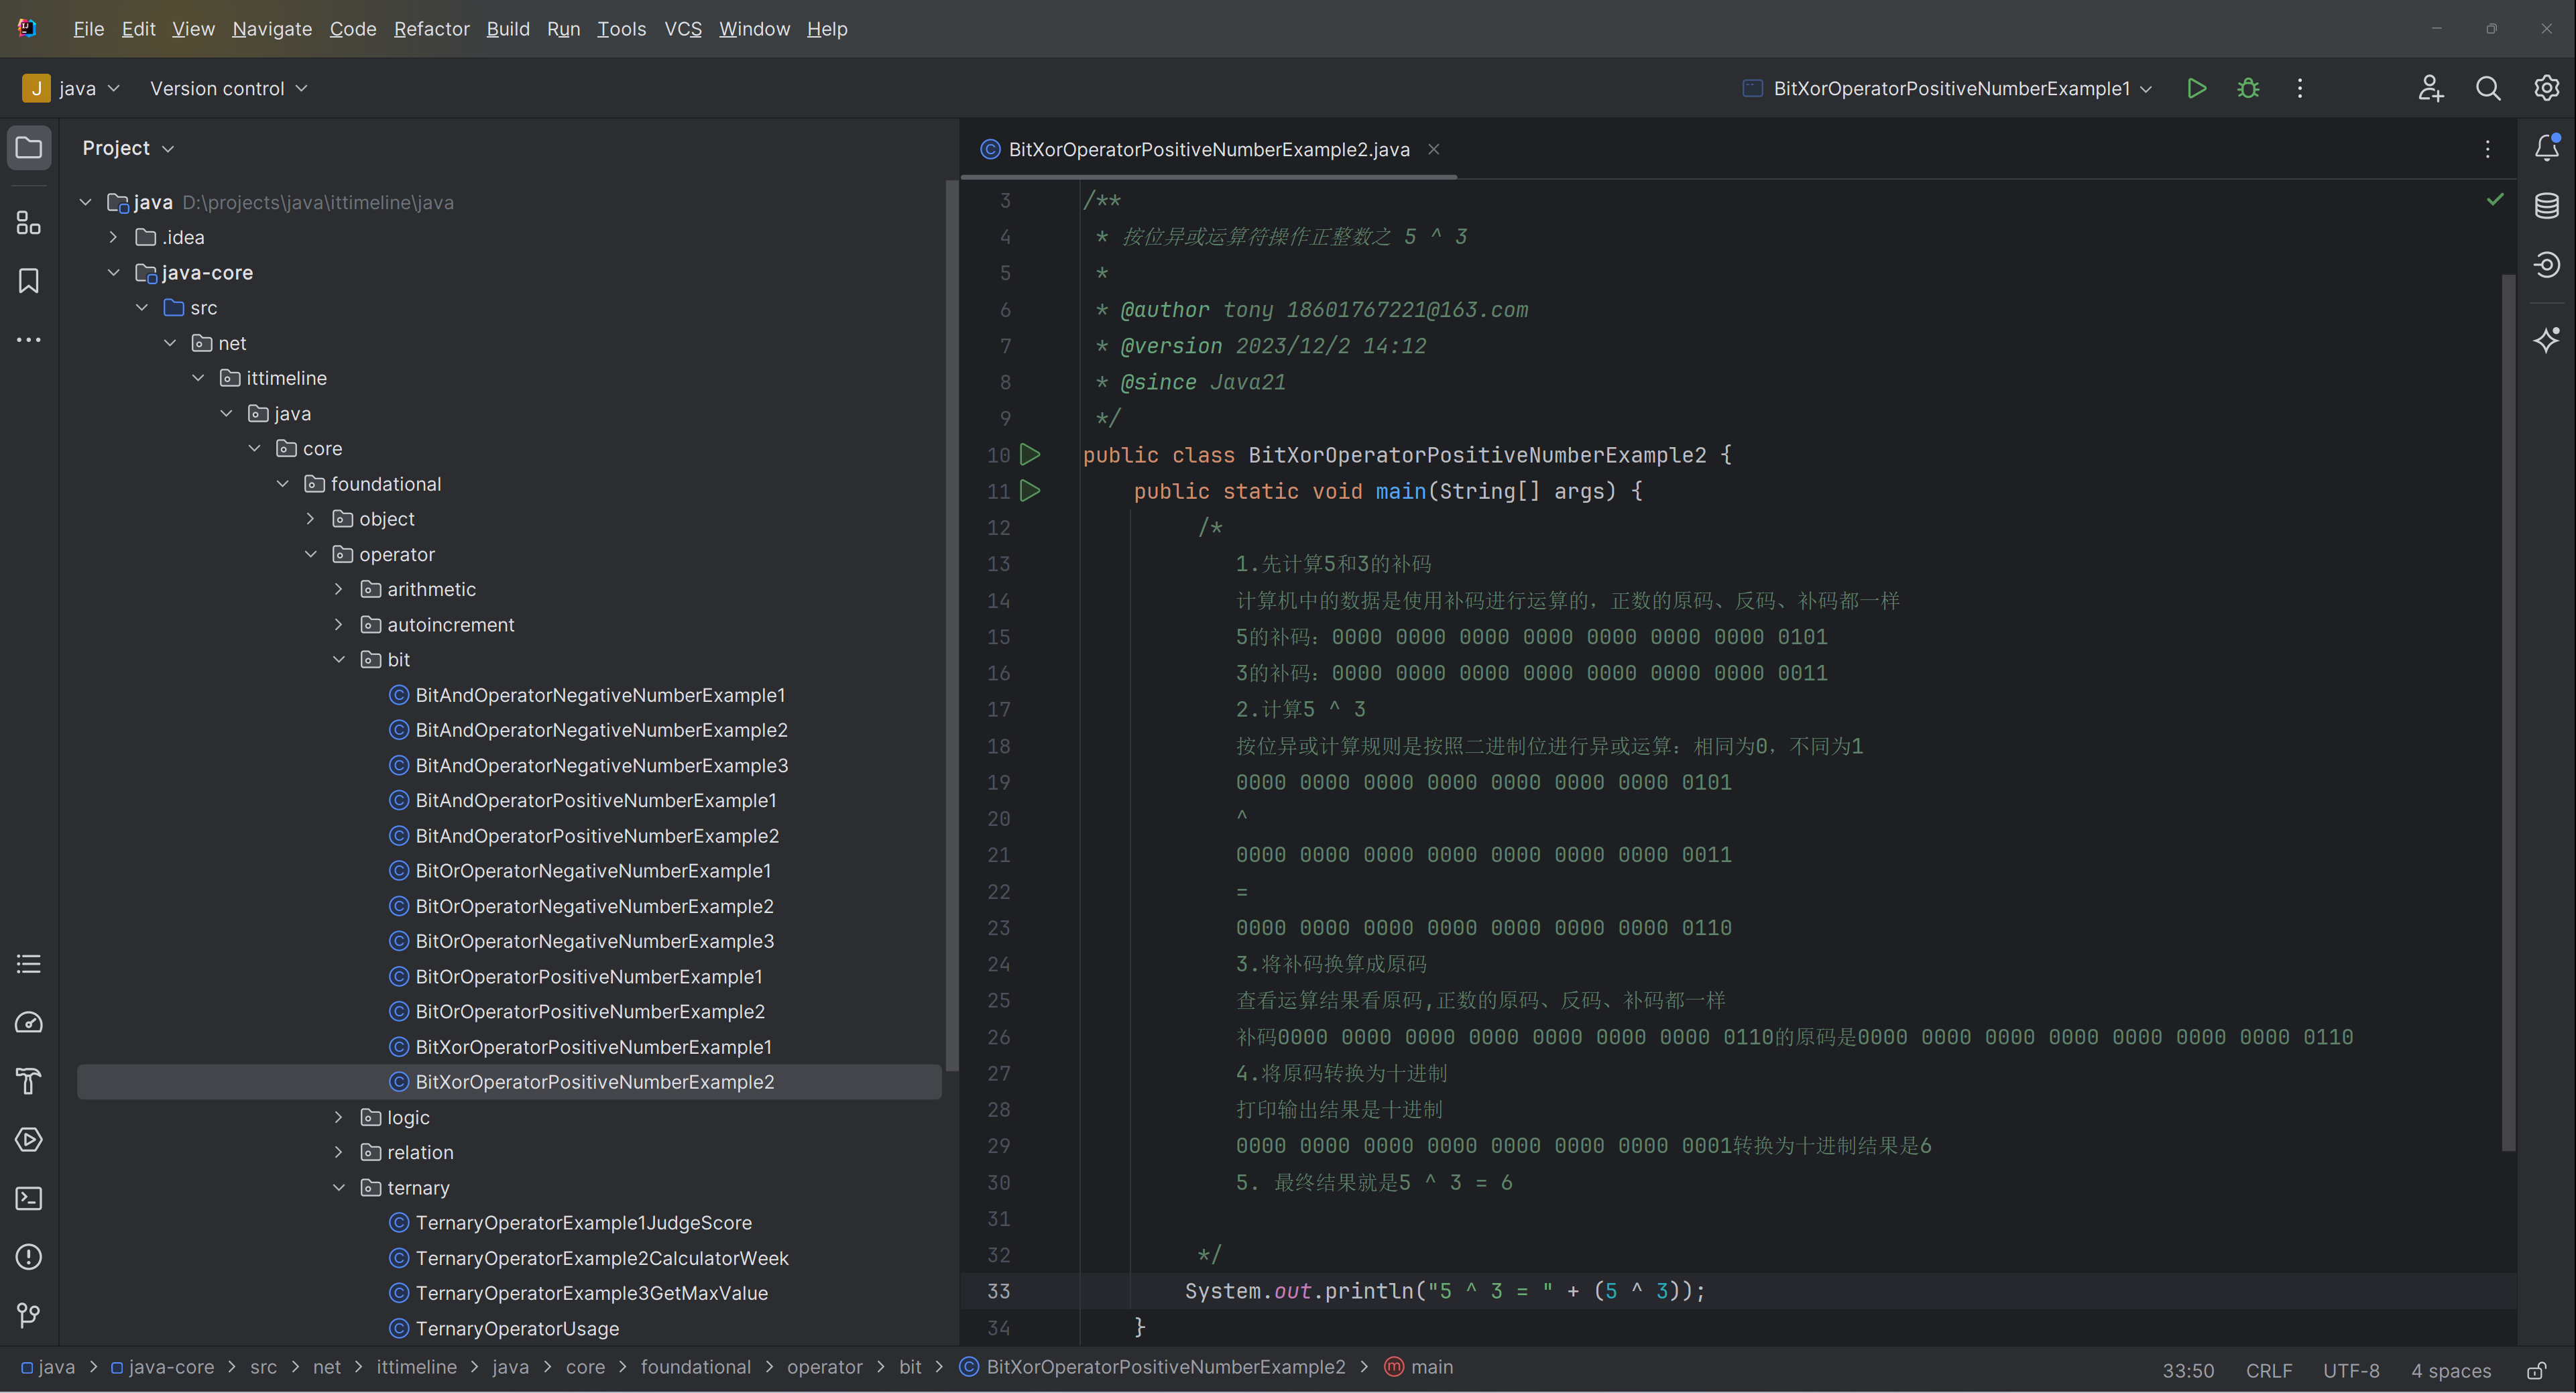
Task: Open the Build hammer tool window
Action: (29, 1081)
